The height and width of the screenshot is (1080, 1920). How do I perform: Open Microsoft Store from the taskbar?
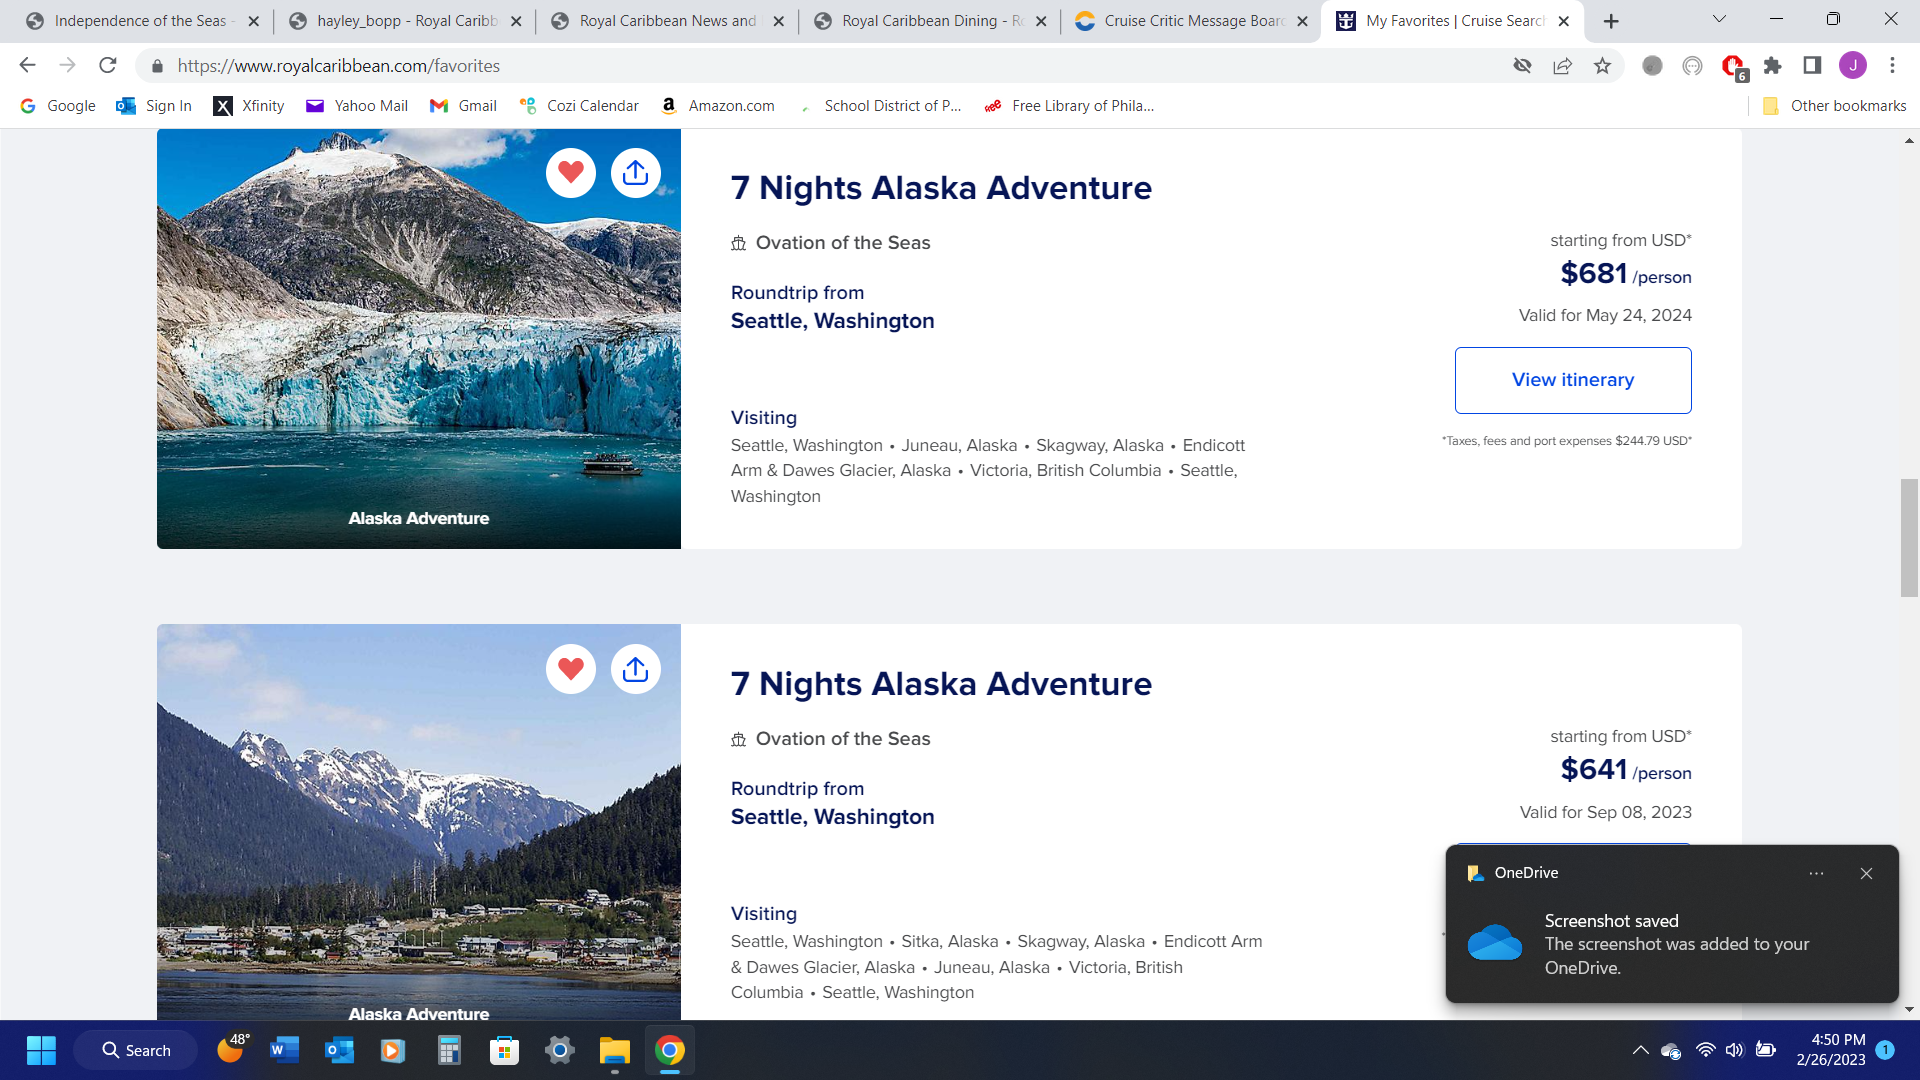pyautogui.click(x=504, y=1050)
